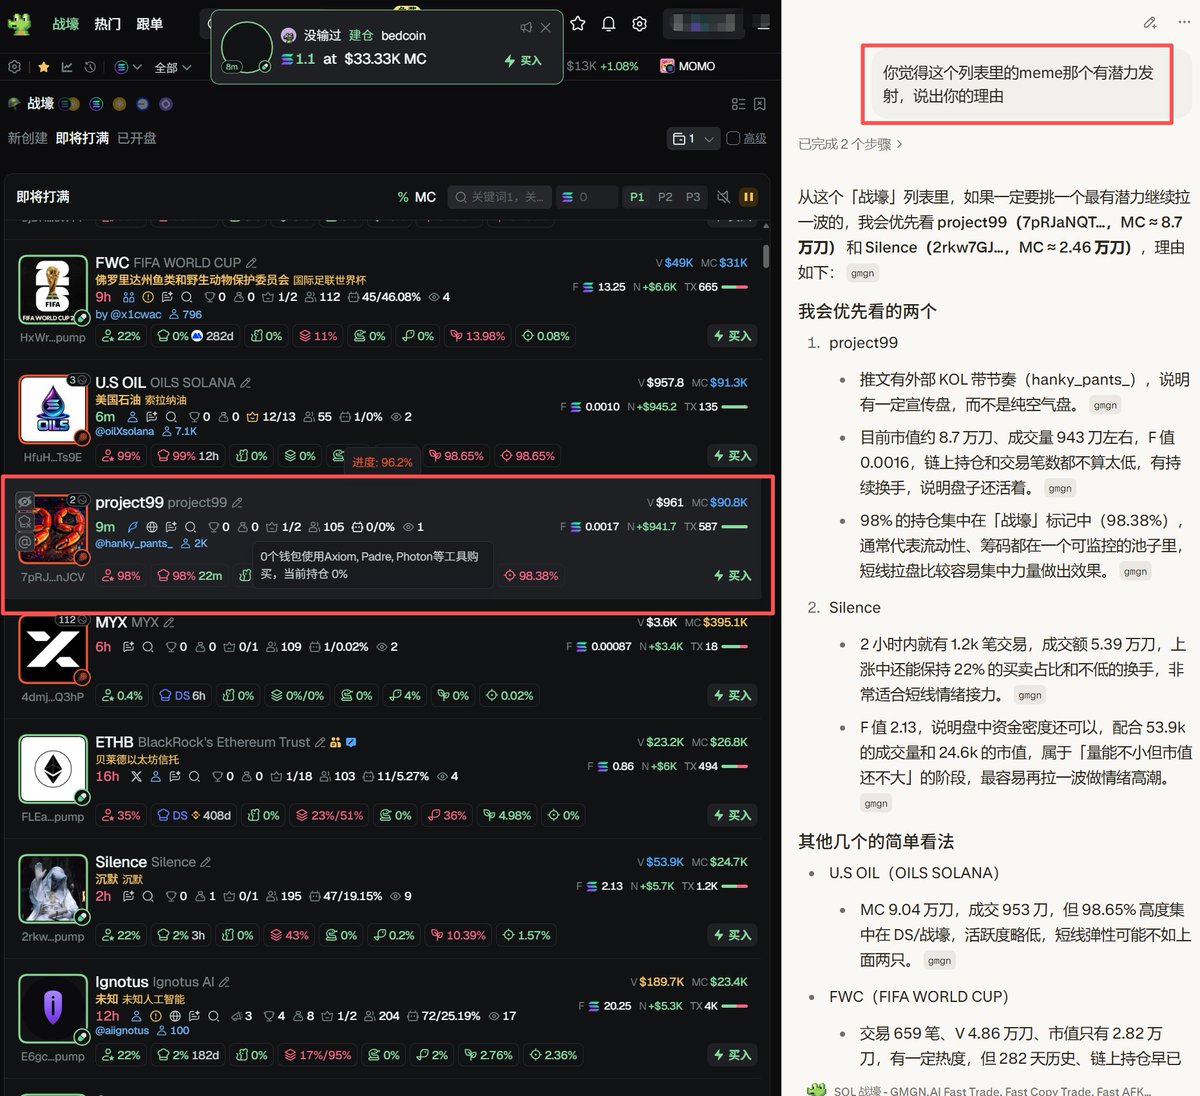Search the MYX token via magnifier icon
The height and width of the screenshot is (1096, 1200).
click(148, 647)
